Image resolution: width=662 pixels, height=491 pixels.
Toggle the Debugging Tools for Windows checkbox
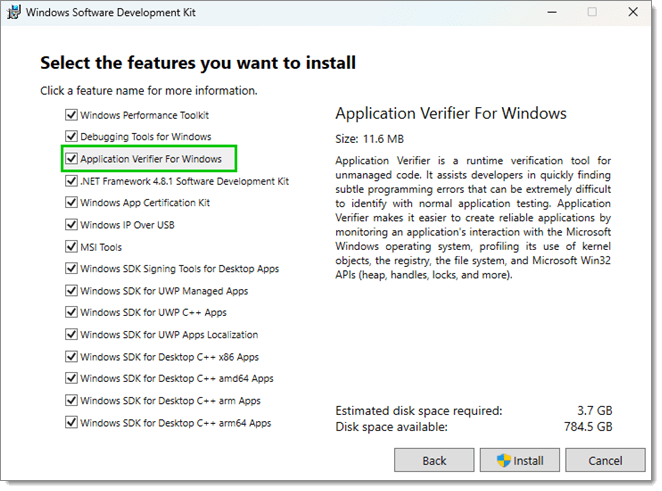[x=71, y=136]
